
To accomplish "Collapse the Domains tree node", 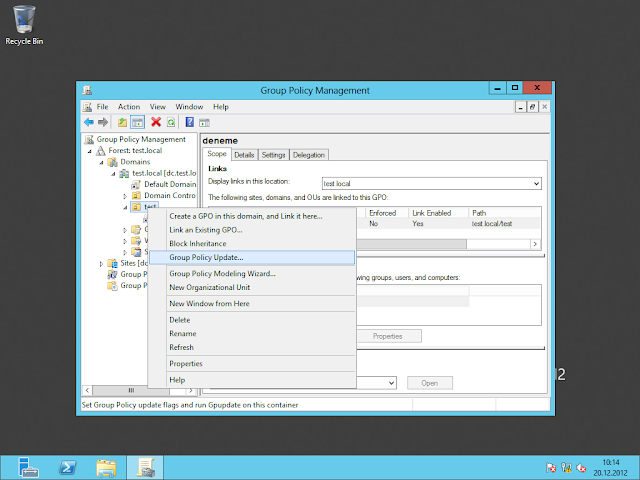I will pos(101,162).
